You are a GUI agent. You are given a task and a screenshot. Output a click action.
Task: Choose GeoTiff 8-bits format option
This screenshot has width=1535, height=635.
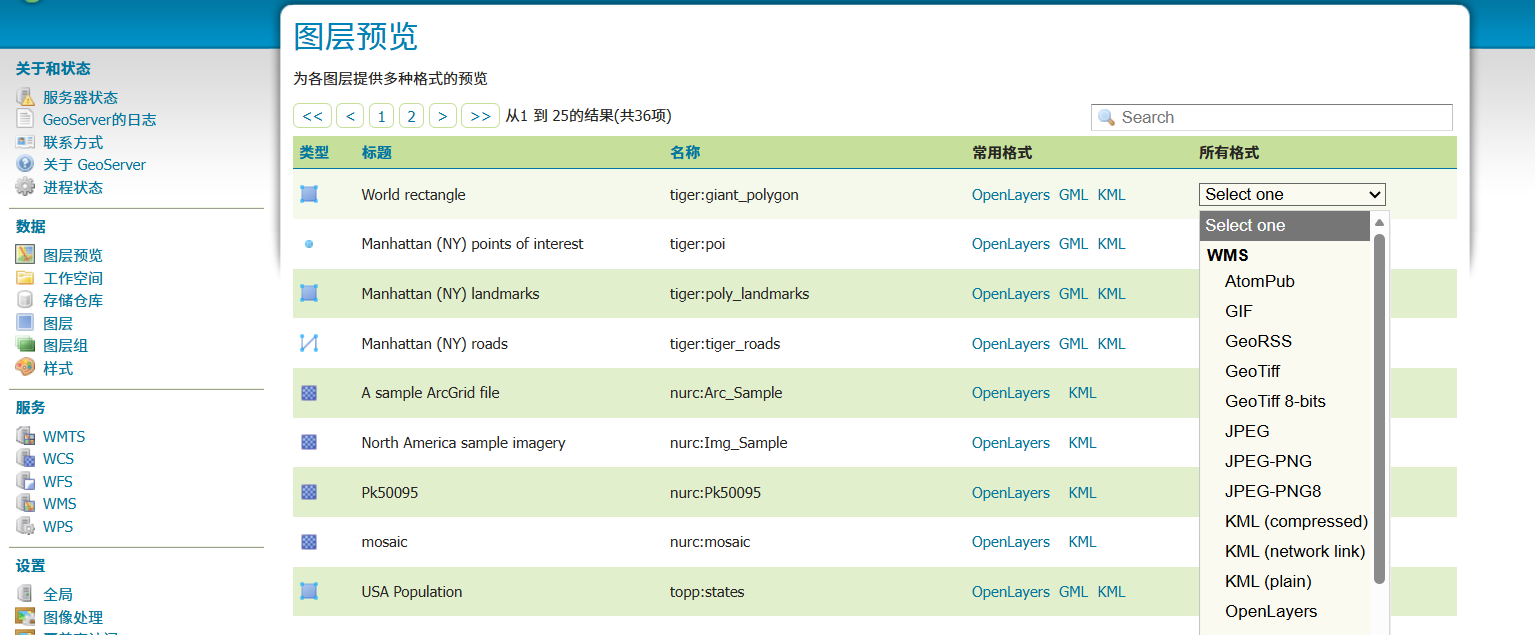[1275, 401]
